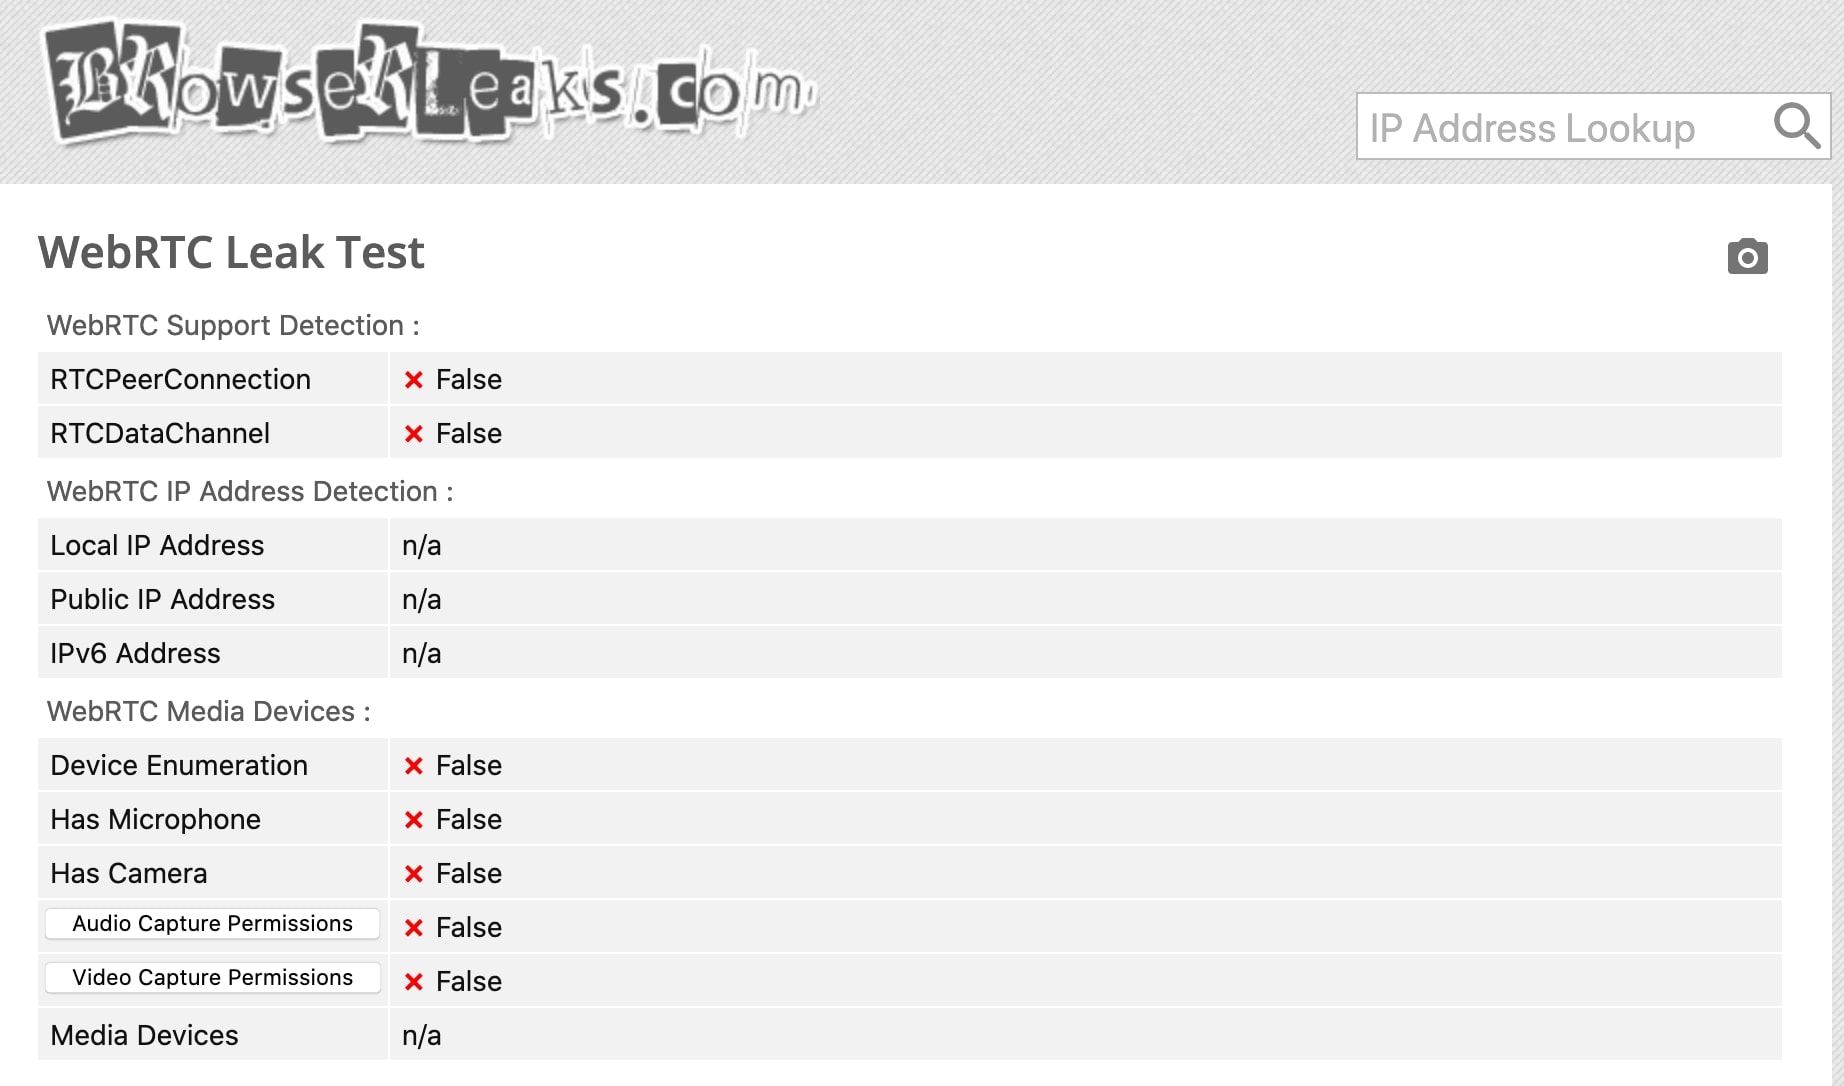The width and height of the screenshot is (1844, 1086).
Task: Select the Public IP Address n/a value
Action: (x=421, y=599)
